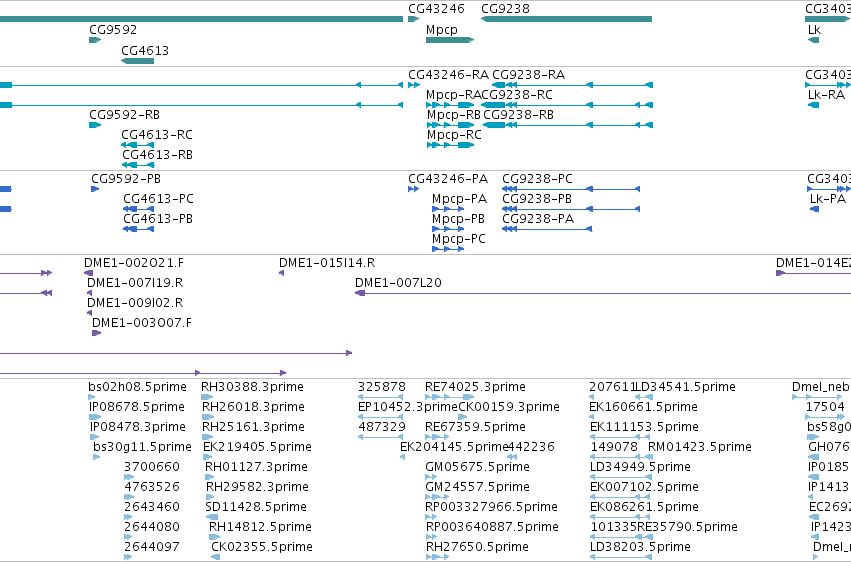
Task: Click the EK219405.5prime EST label
Action: [x=257, y=448]
